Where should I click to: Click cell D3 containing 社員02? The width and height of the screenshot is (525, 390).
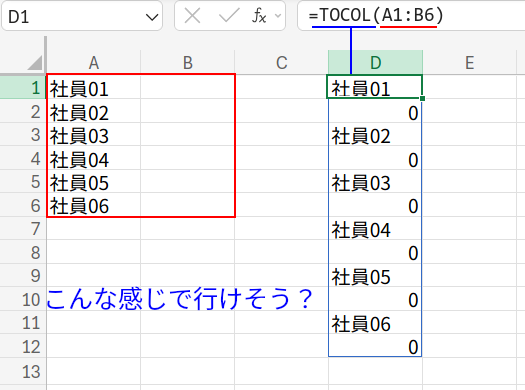tap(375, 134)
